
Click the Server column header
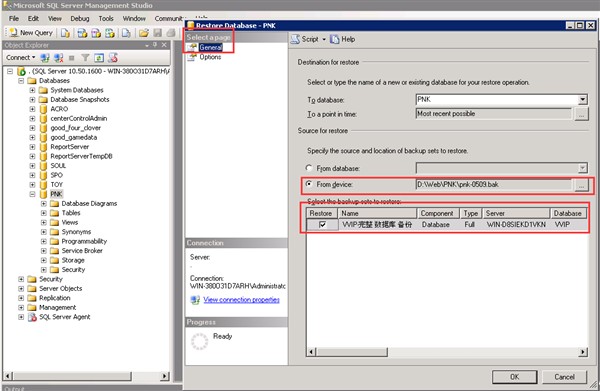tap(516, 213)
